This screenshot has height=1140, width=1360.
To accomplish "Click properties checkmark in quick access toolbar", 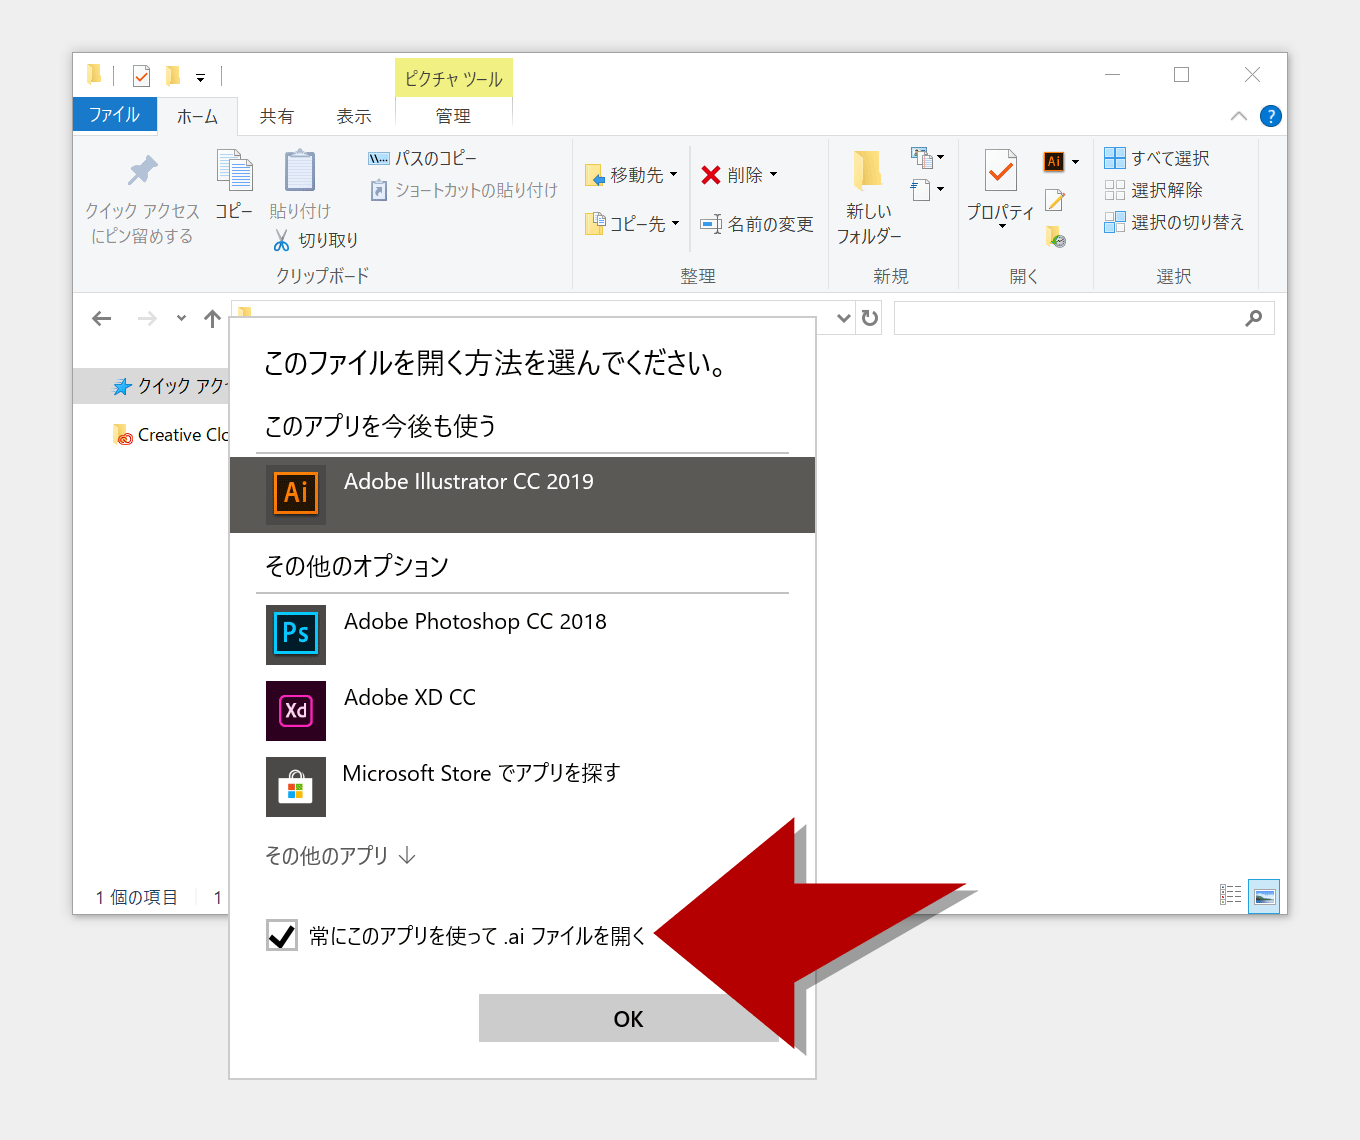I will tap(141, 75).
